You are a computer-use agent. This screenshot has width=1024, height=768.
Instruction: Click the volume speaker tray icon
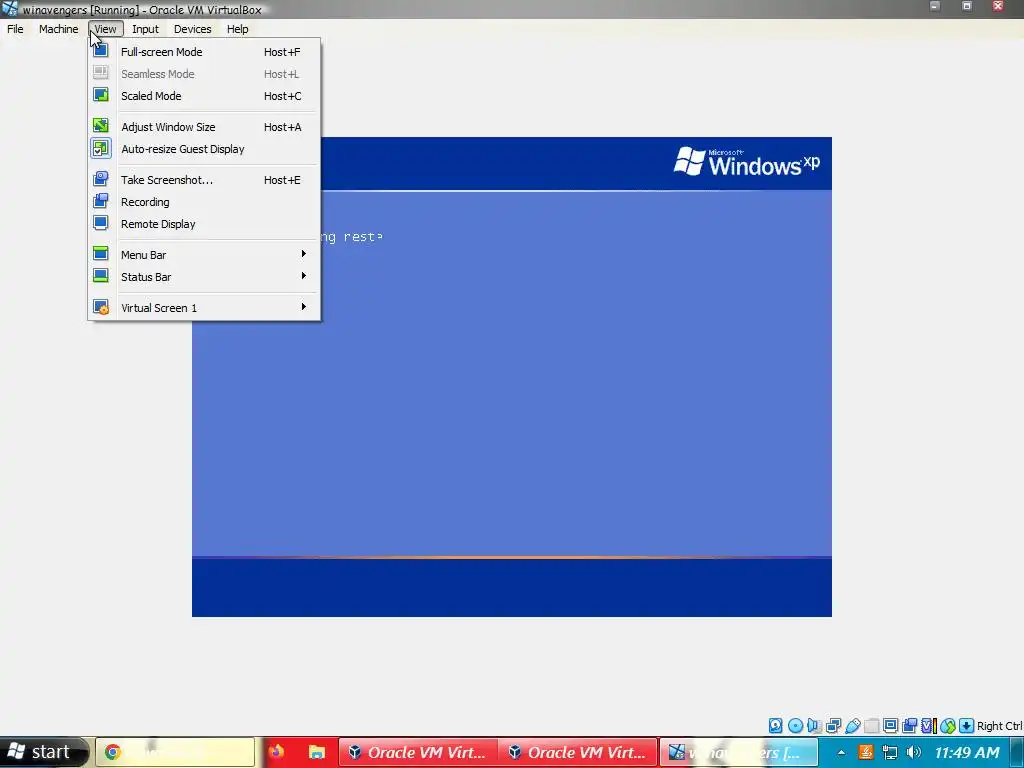click(914, 752)
